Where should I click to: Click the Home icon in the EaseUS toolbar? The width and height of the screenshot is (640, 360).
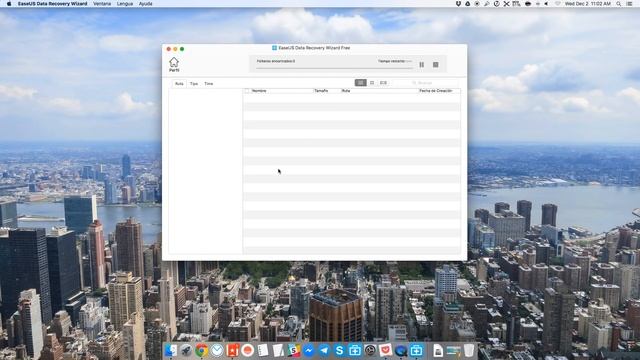pyautogui.click(x=174, y=64)
